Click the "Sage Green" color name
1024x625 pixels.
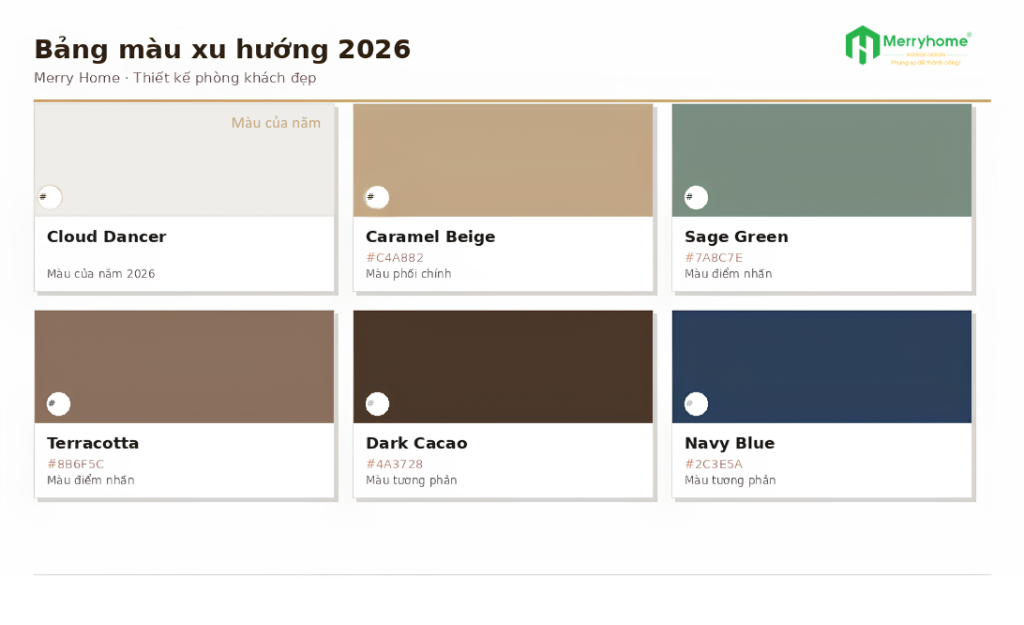coord(736,236)
